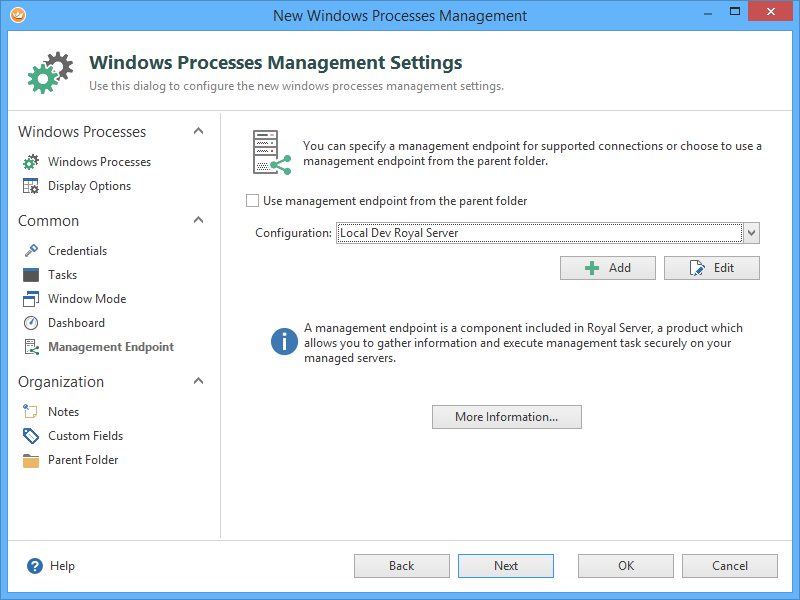The image size is (800, 600).
Task: Open the Configuration dropdown arrow
Action: tap(752, 233)
